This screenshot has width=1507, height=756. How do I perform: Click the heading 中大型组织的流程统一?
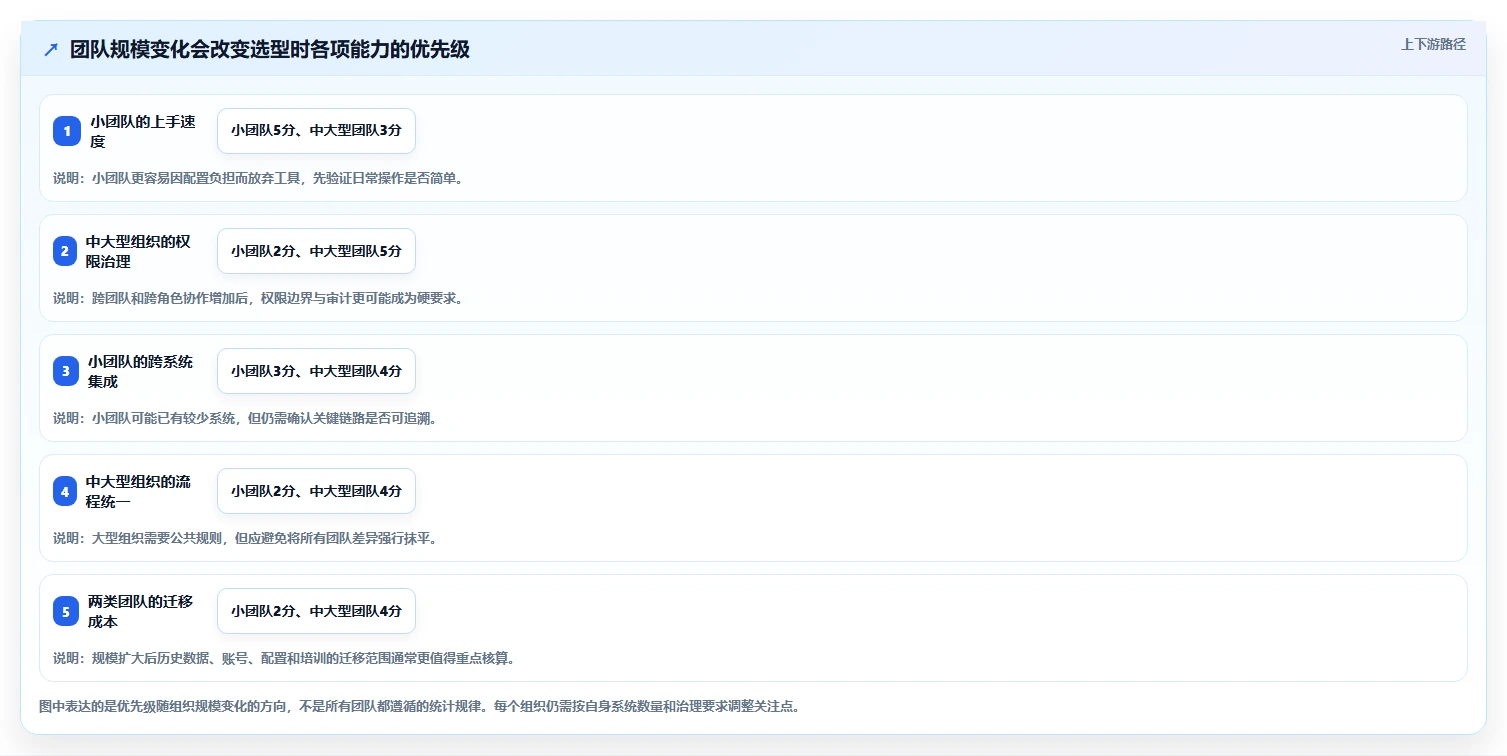click(138, 491)
